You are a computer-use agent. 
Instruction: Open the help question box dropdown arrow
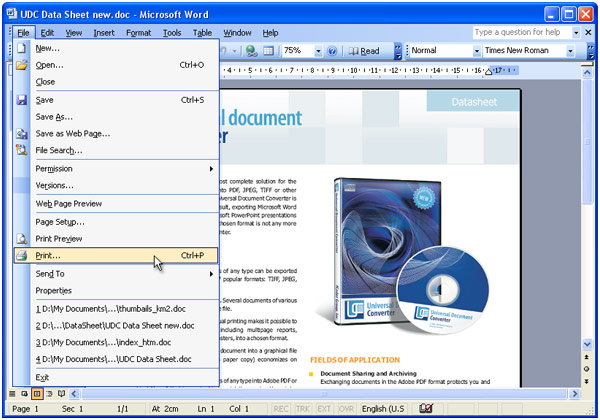pyautogui.click(x=576, y=33)
